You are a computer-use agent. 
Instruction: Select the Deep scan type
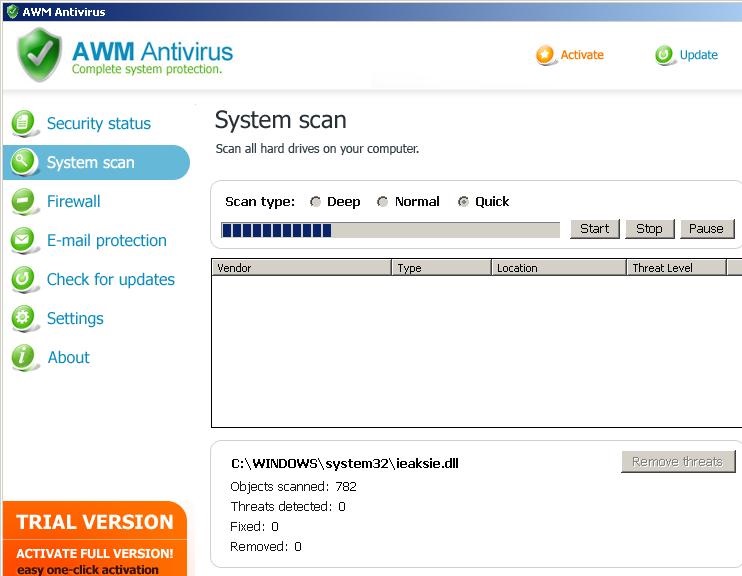point(316,202)
